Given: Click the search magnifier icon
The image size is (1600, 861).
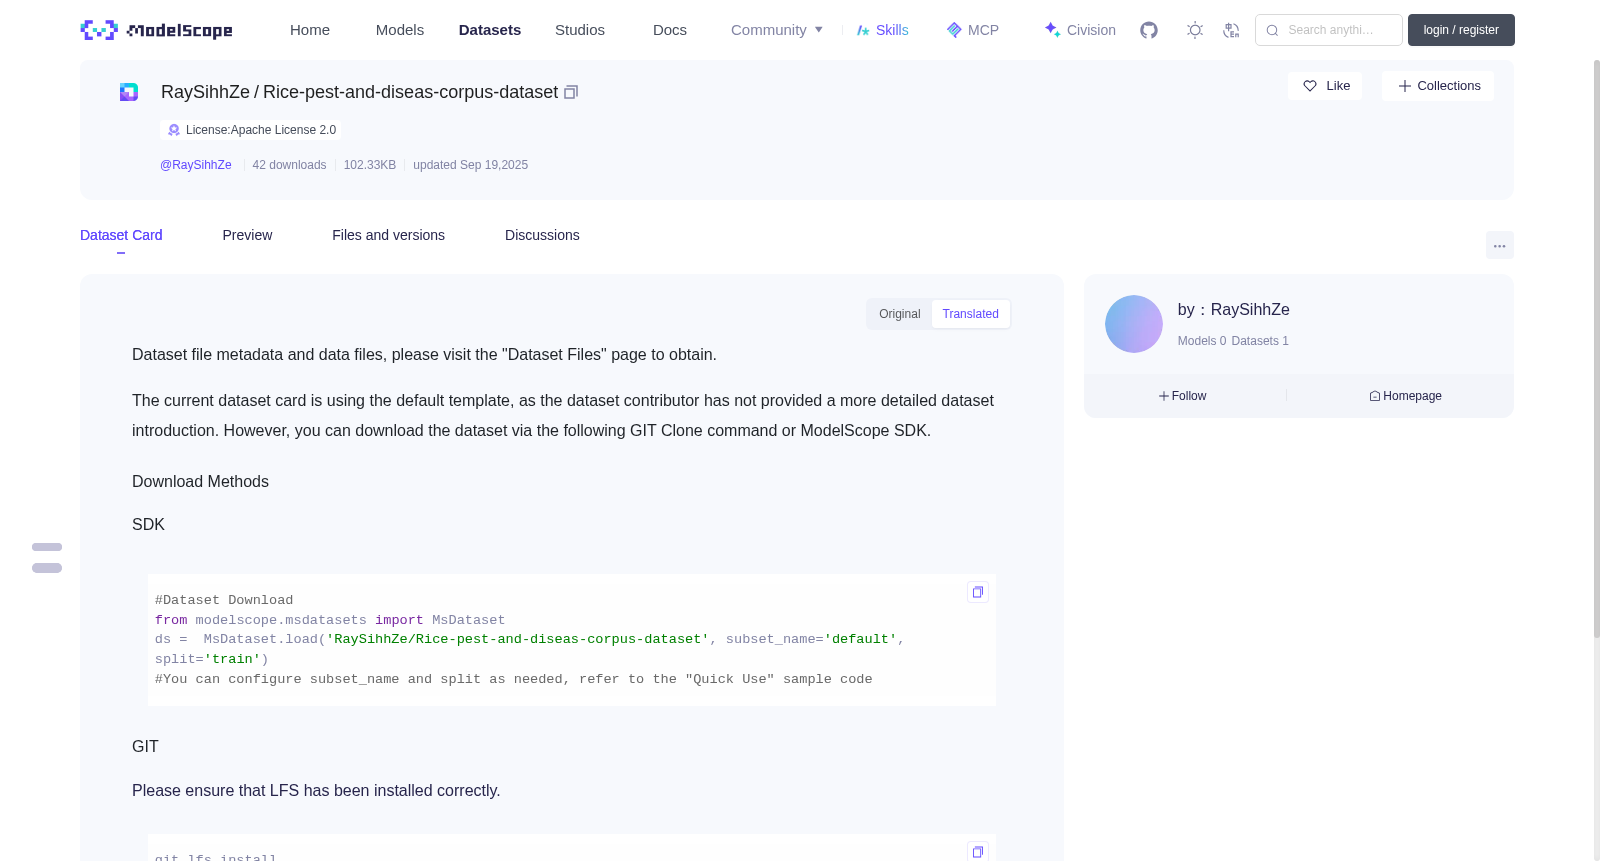Looking at the screenshot, I should click(x=1272, y=30).
